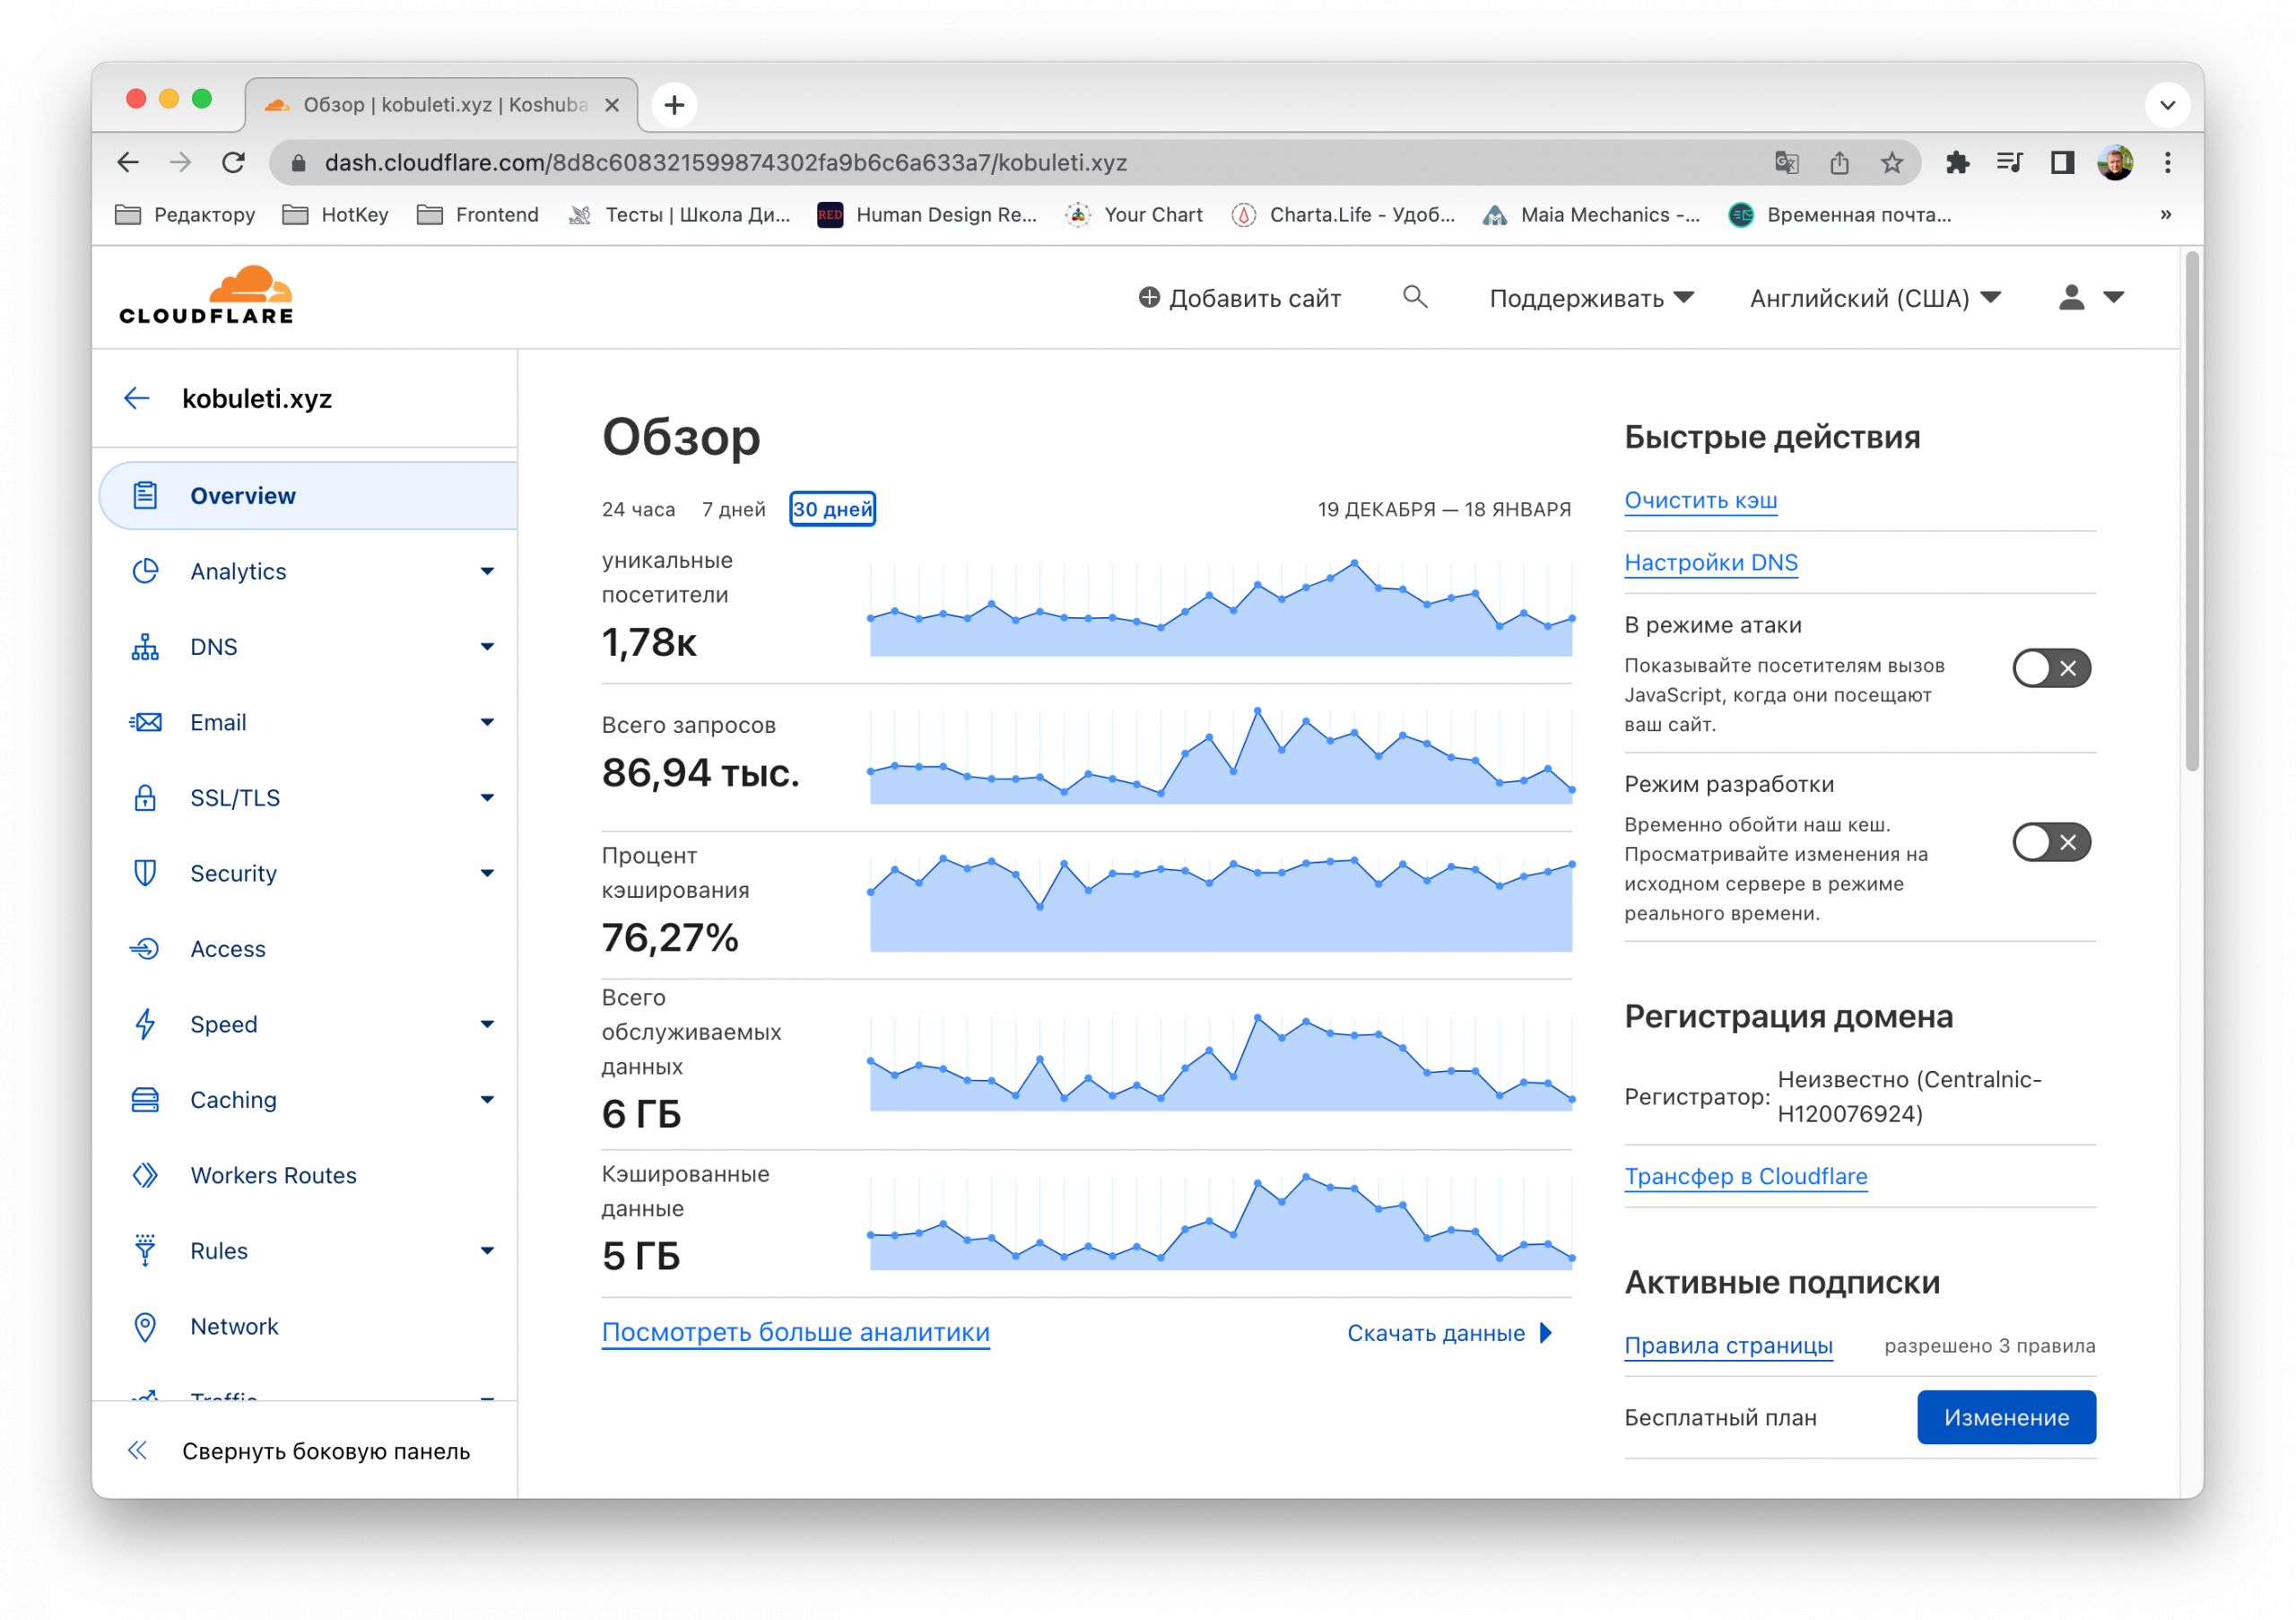Expand the Analytics sidebar section arrow
The height and width of the screenshot is (1620, 2296).
point(487,571)
